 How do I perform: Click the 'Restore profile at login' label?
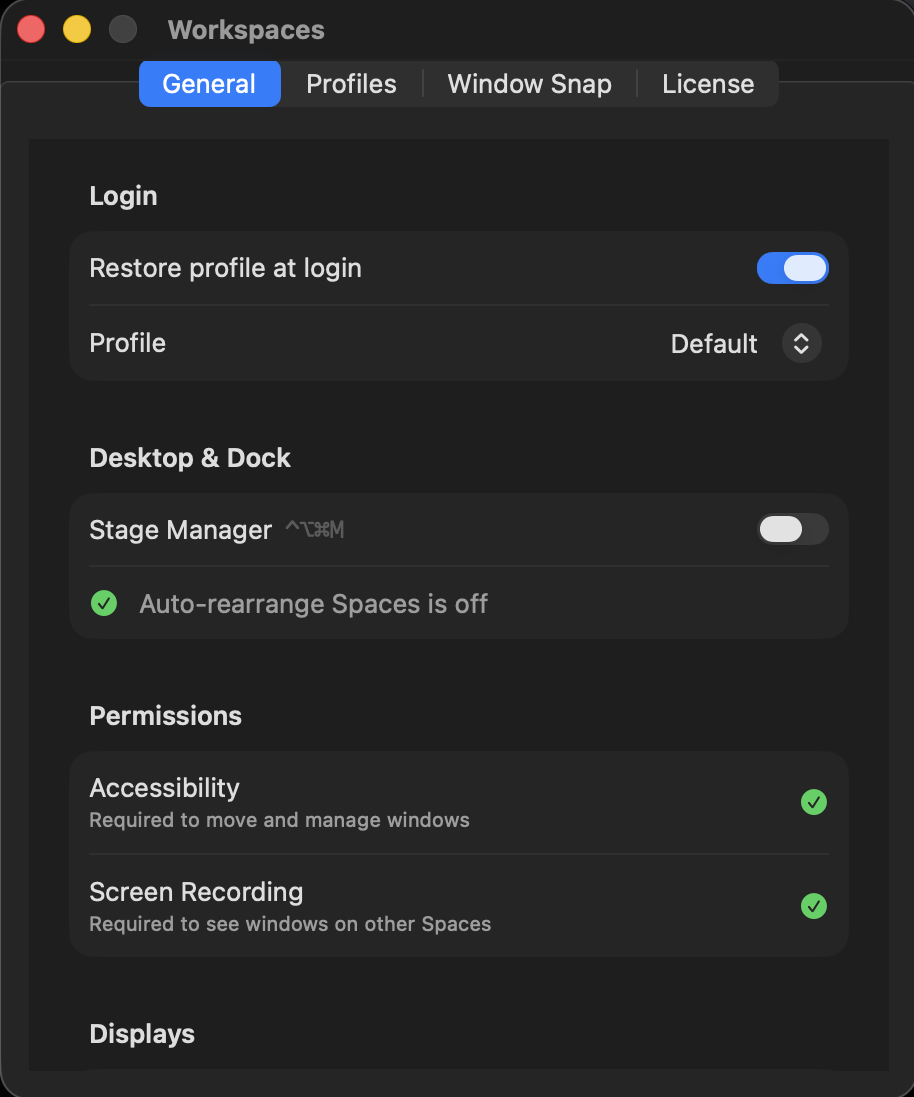[x=225, y=268]
